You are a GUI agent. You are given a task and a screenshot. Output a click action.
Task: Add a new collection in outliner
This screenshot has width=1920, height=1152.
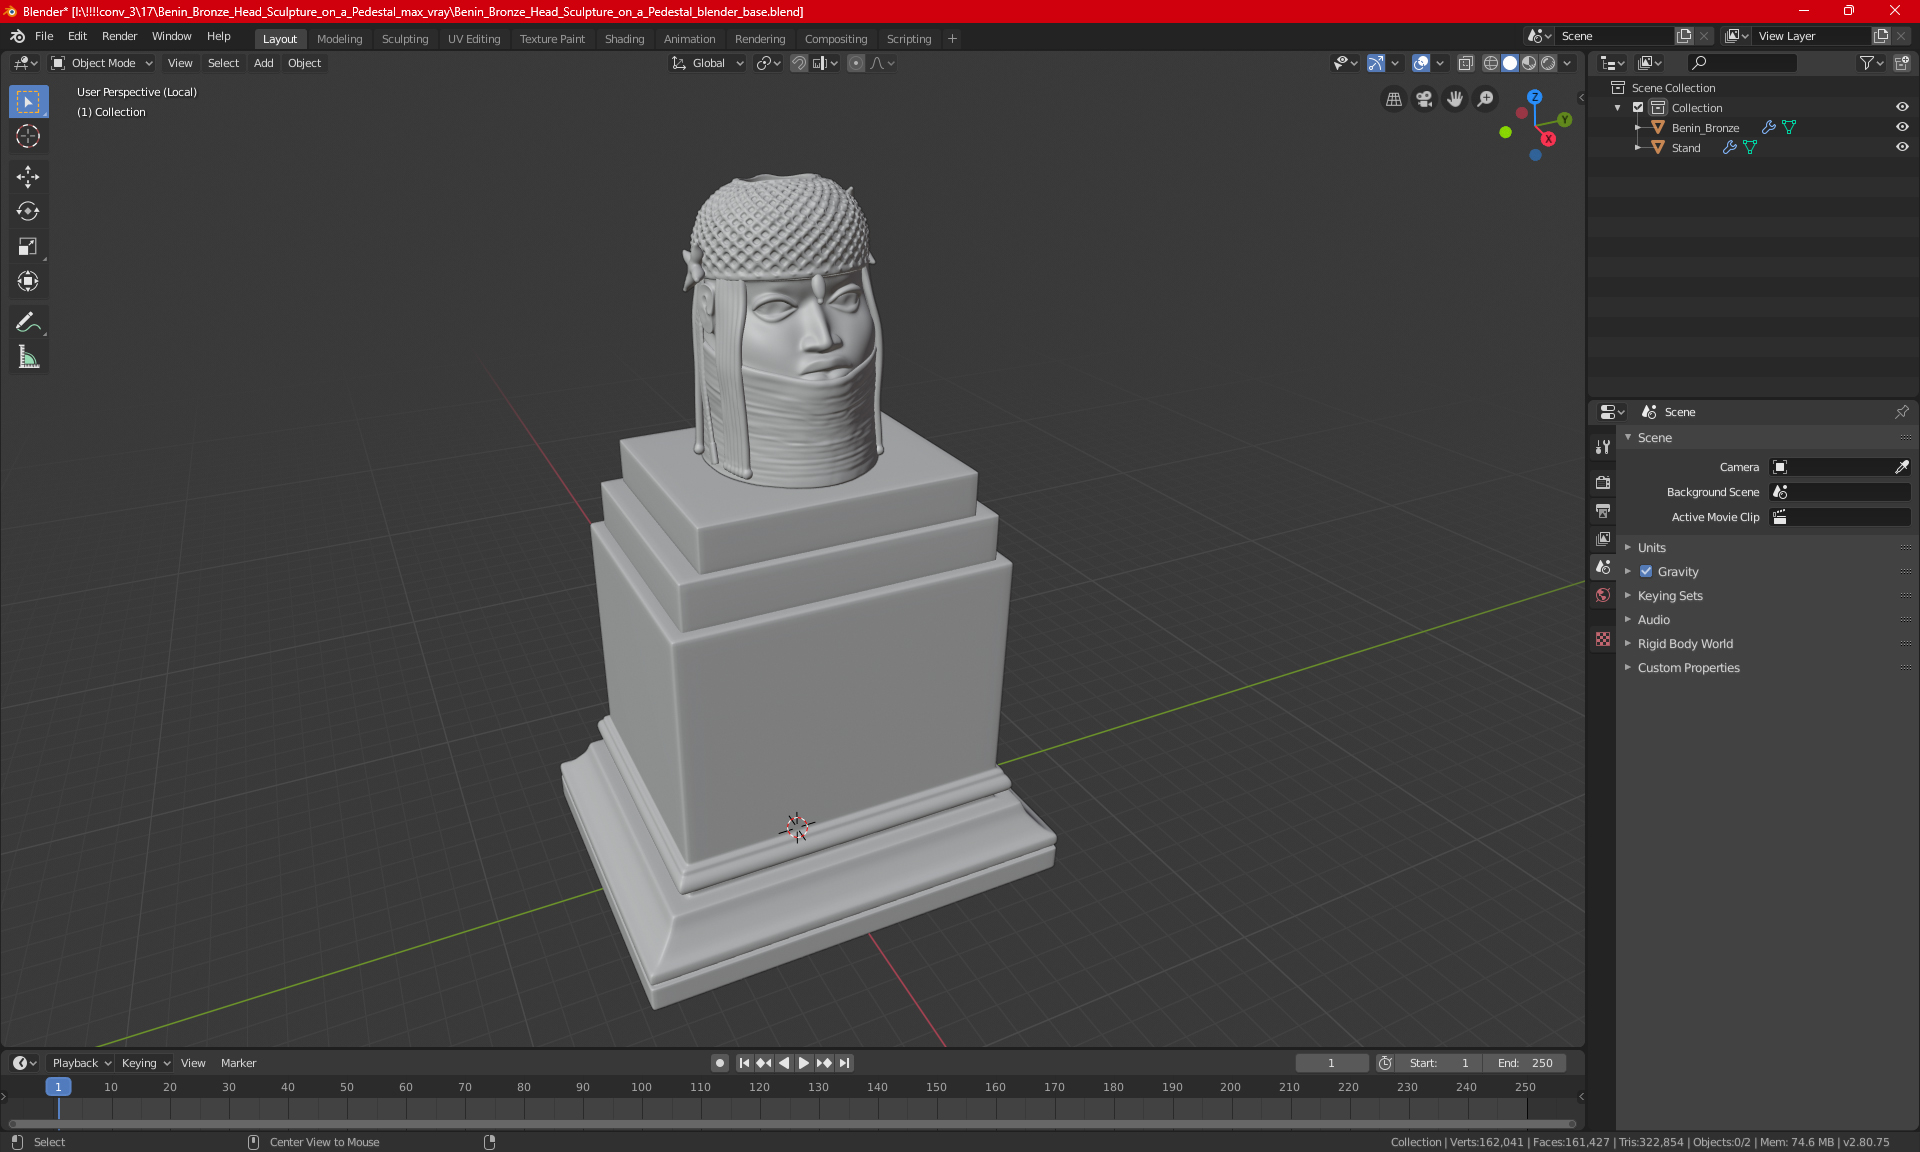(1901, 63)
